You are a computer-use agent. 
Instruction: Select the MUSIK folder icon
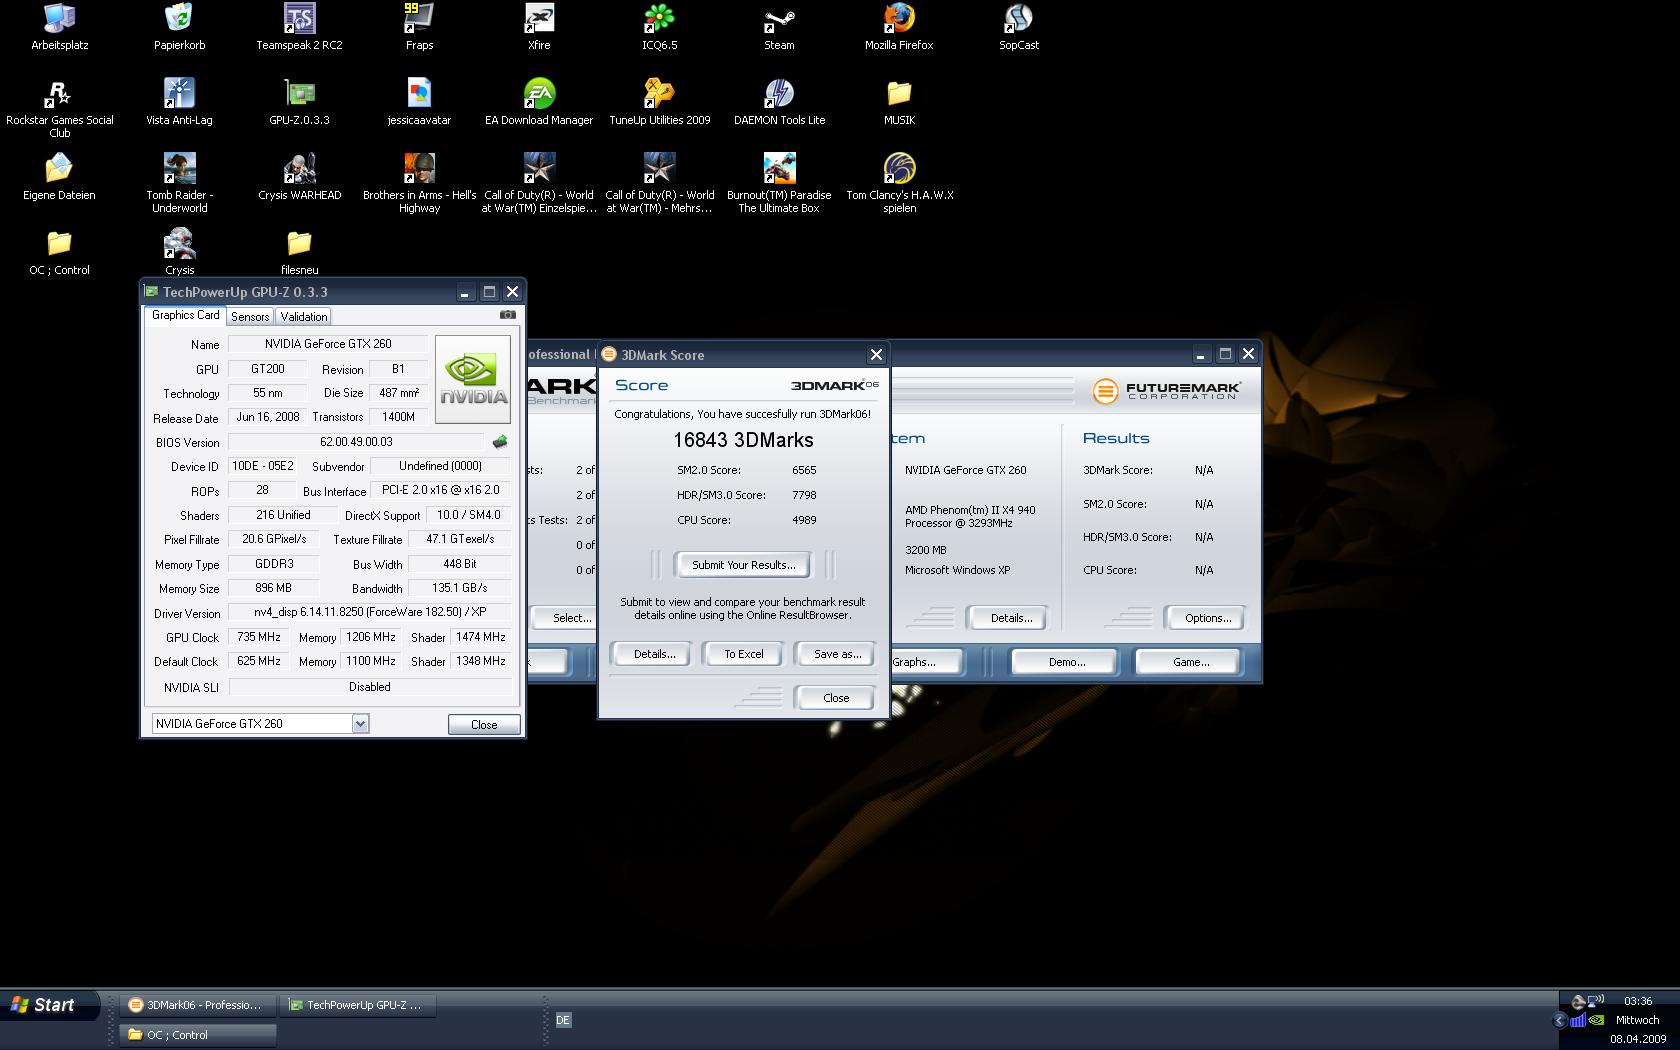pos(899,102)
